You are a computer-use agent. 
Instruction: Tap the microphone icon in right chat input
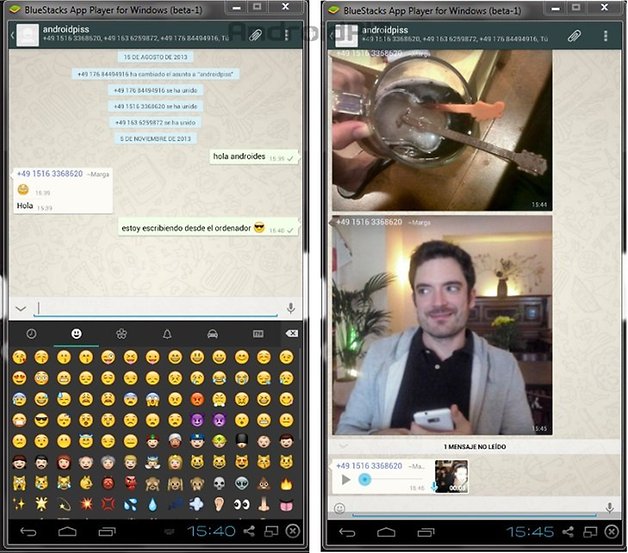tap(610, 507)
